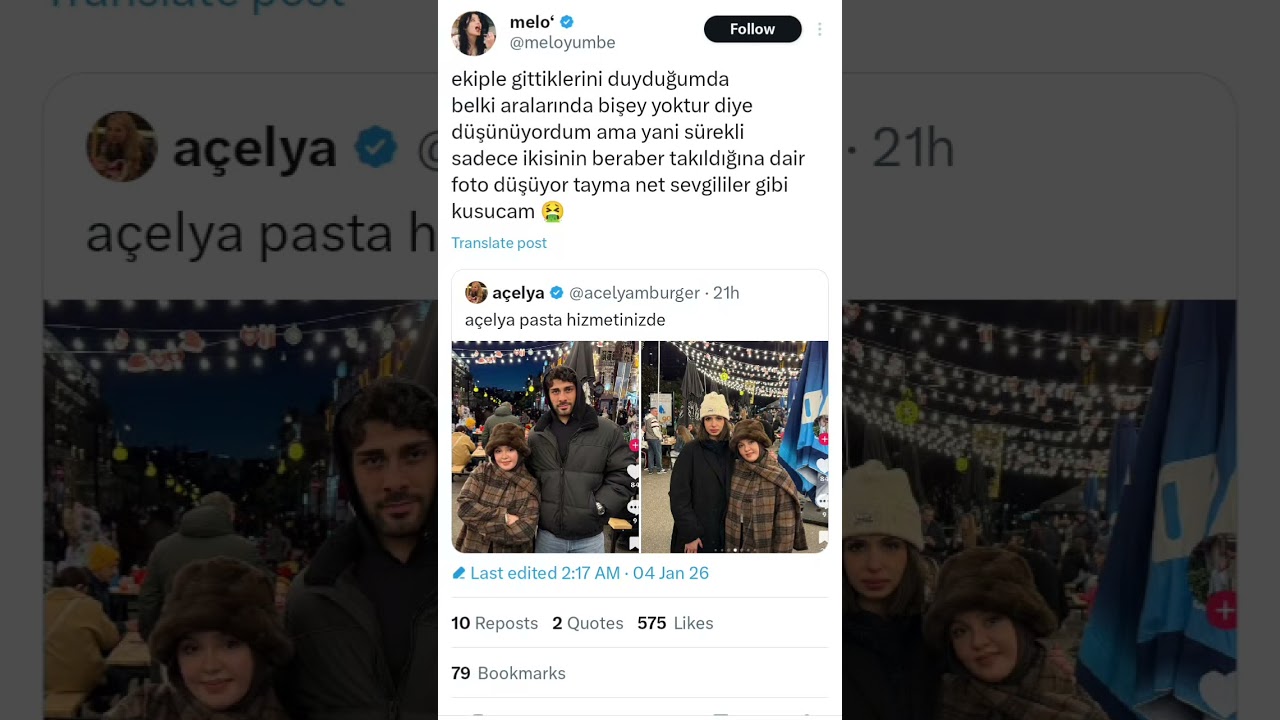
Task: Click the pencil edit-history icon
Action: (x=459, y=573)
